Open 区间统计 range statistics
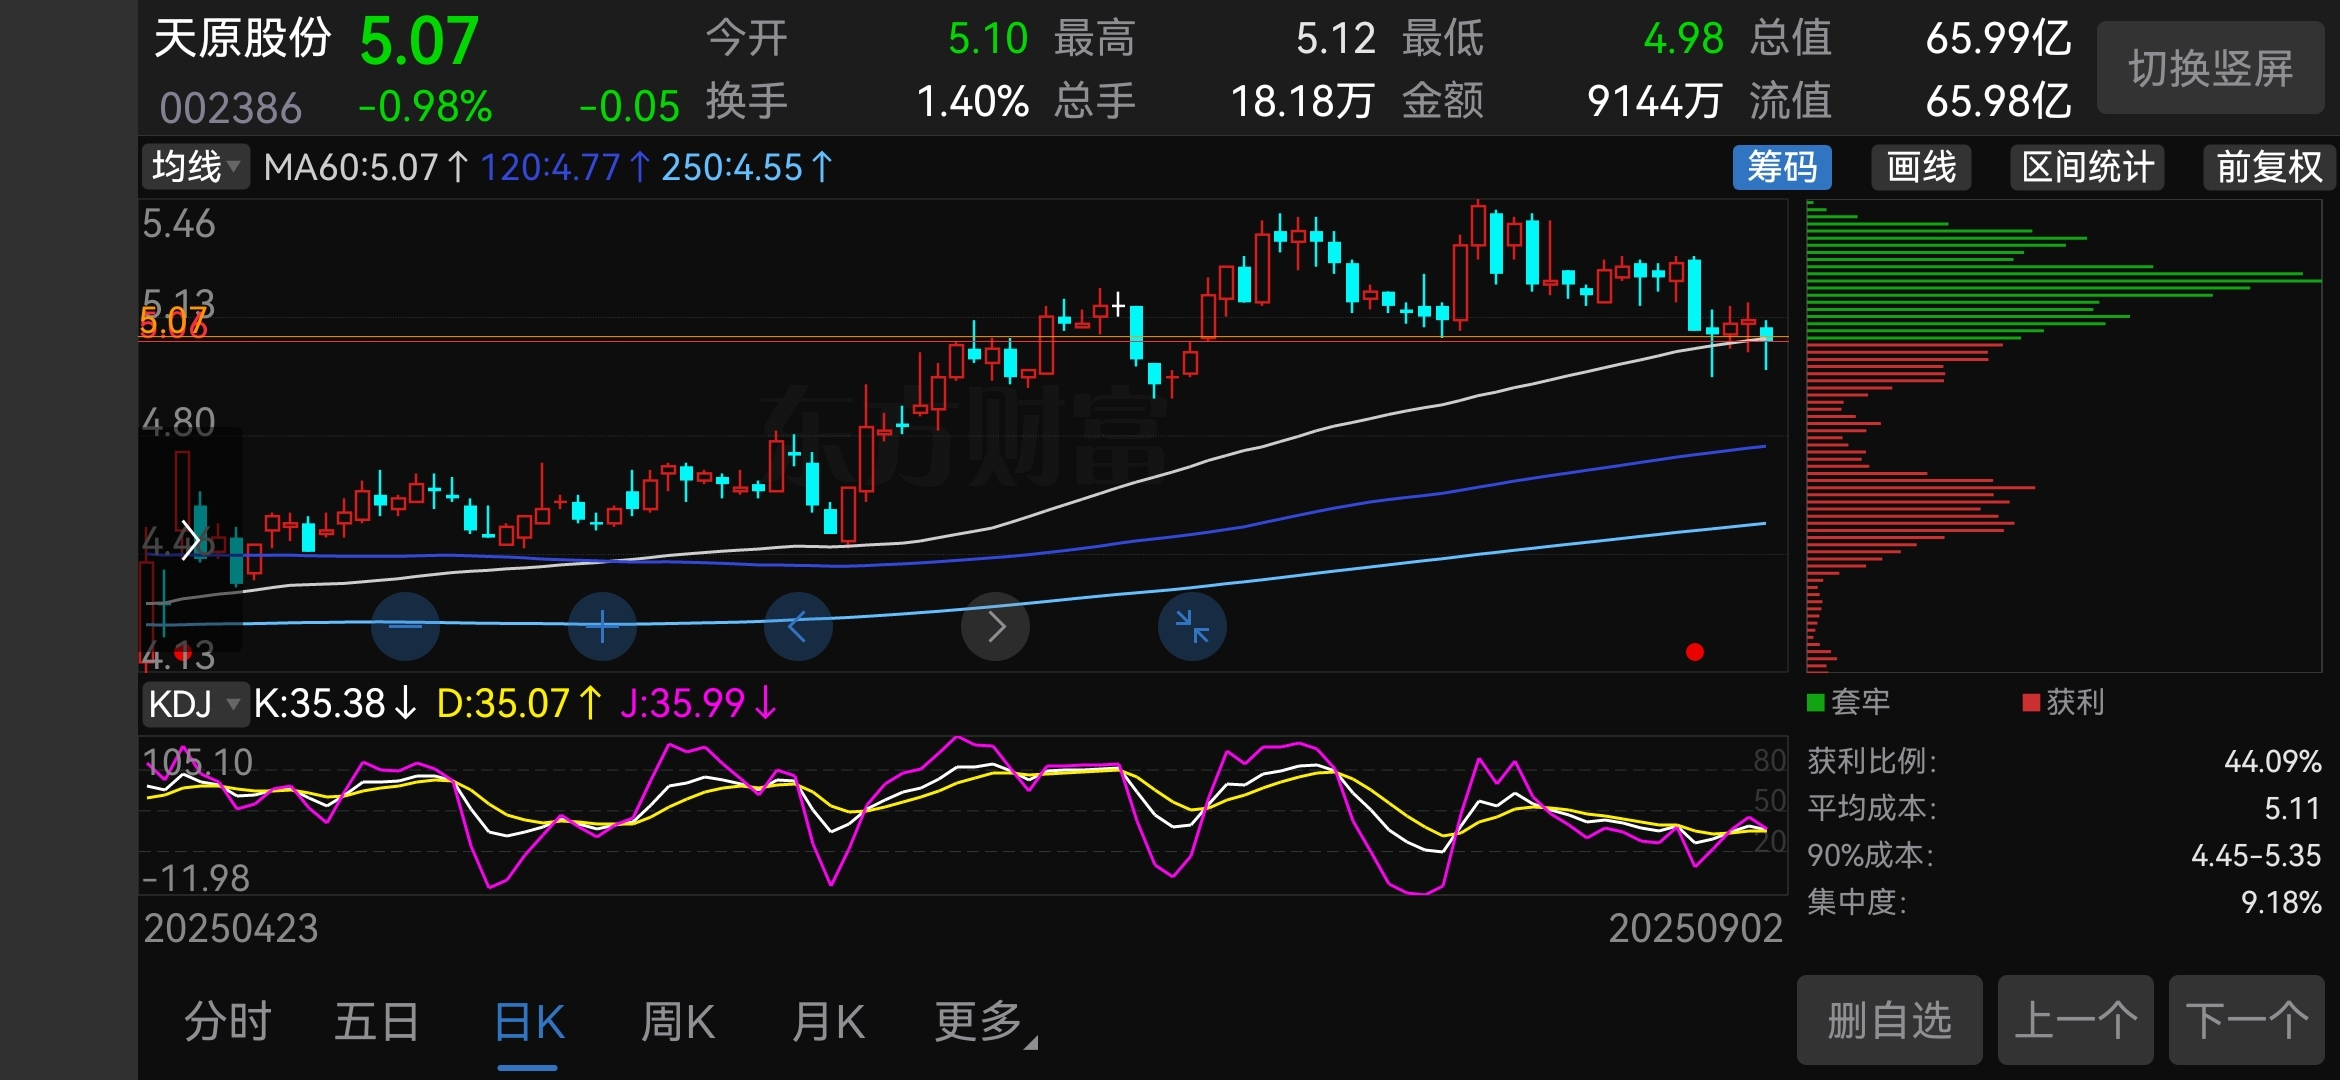Screen dimensions: 2340x1080 (2087, 167)
